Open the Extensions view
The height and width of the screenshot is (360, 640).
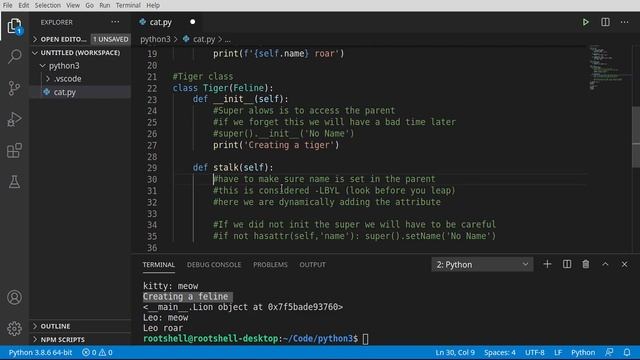click(14, 151)
